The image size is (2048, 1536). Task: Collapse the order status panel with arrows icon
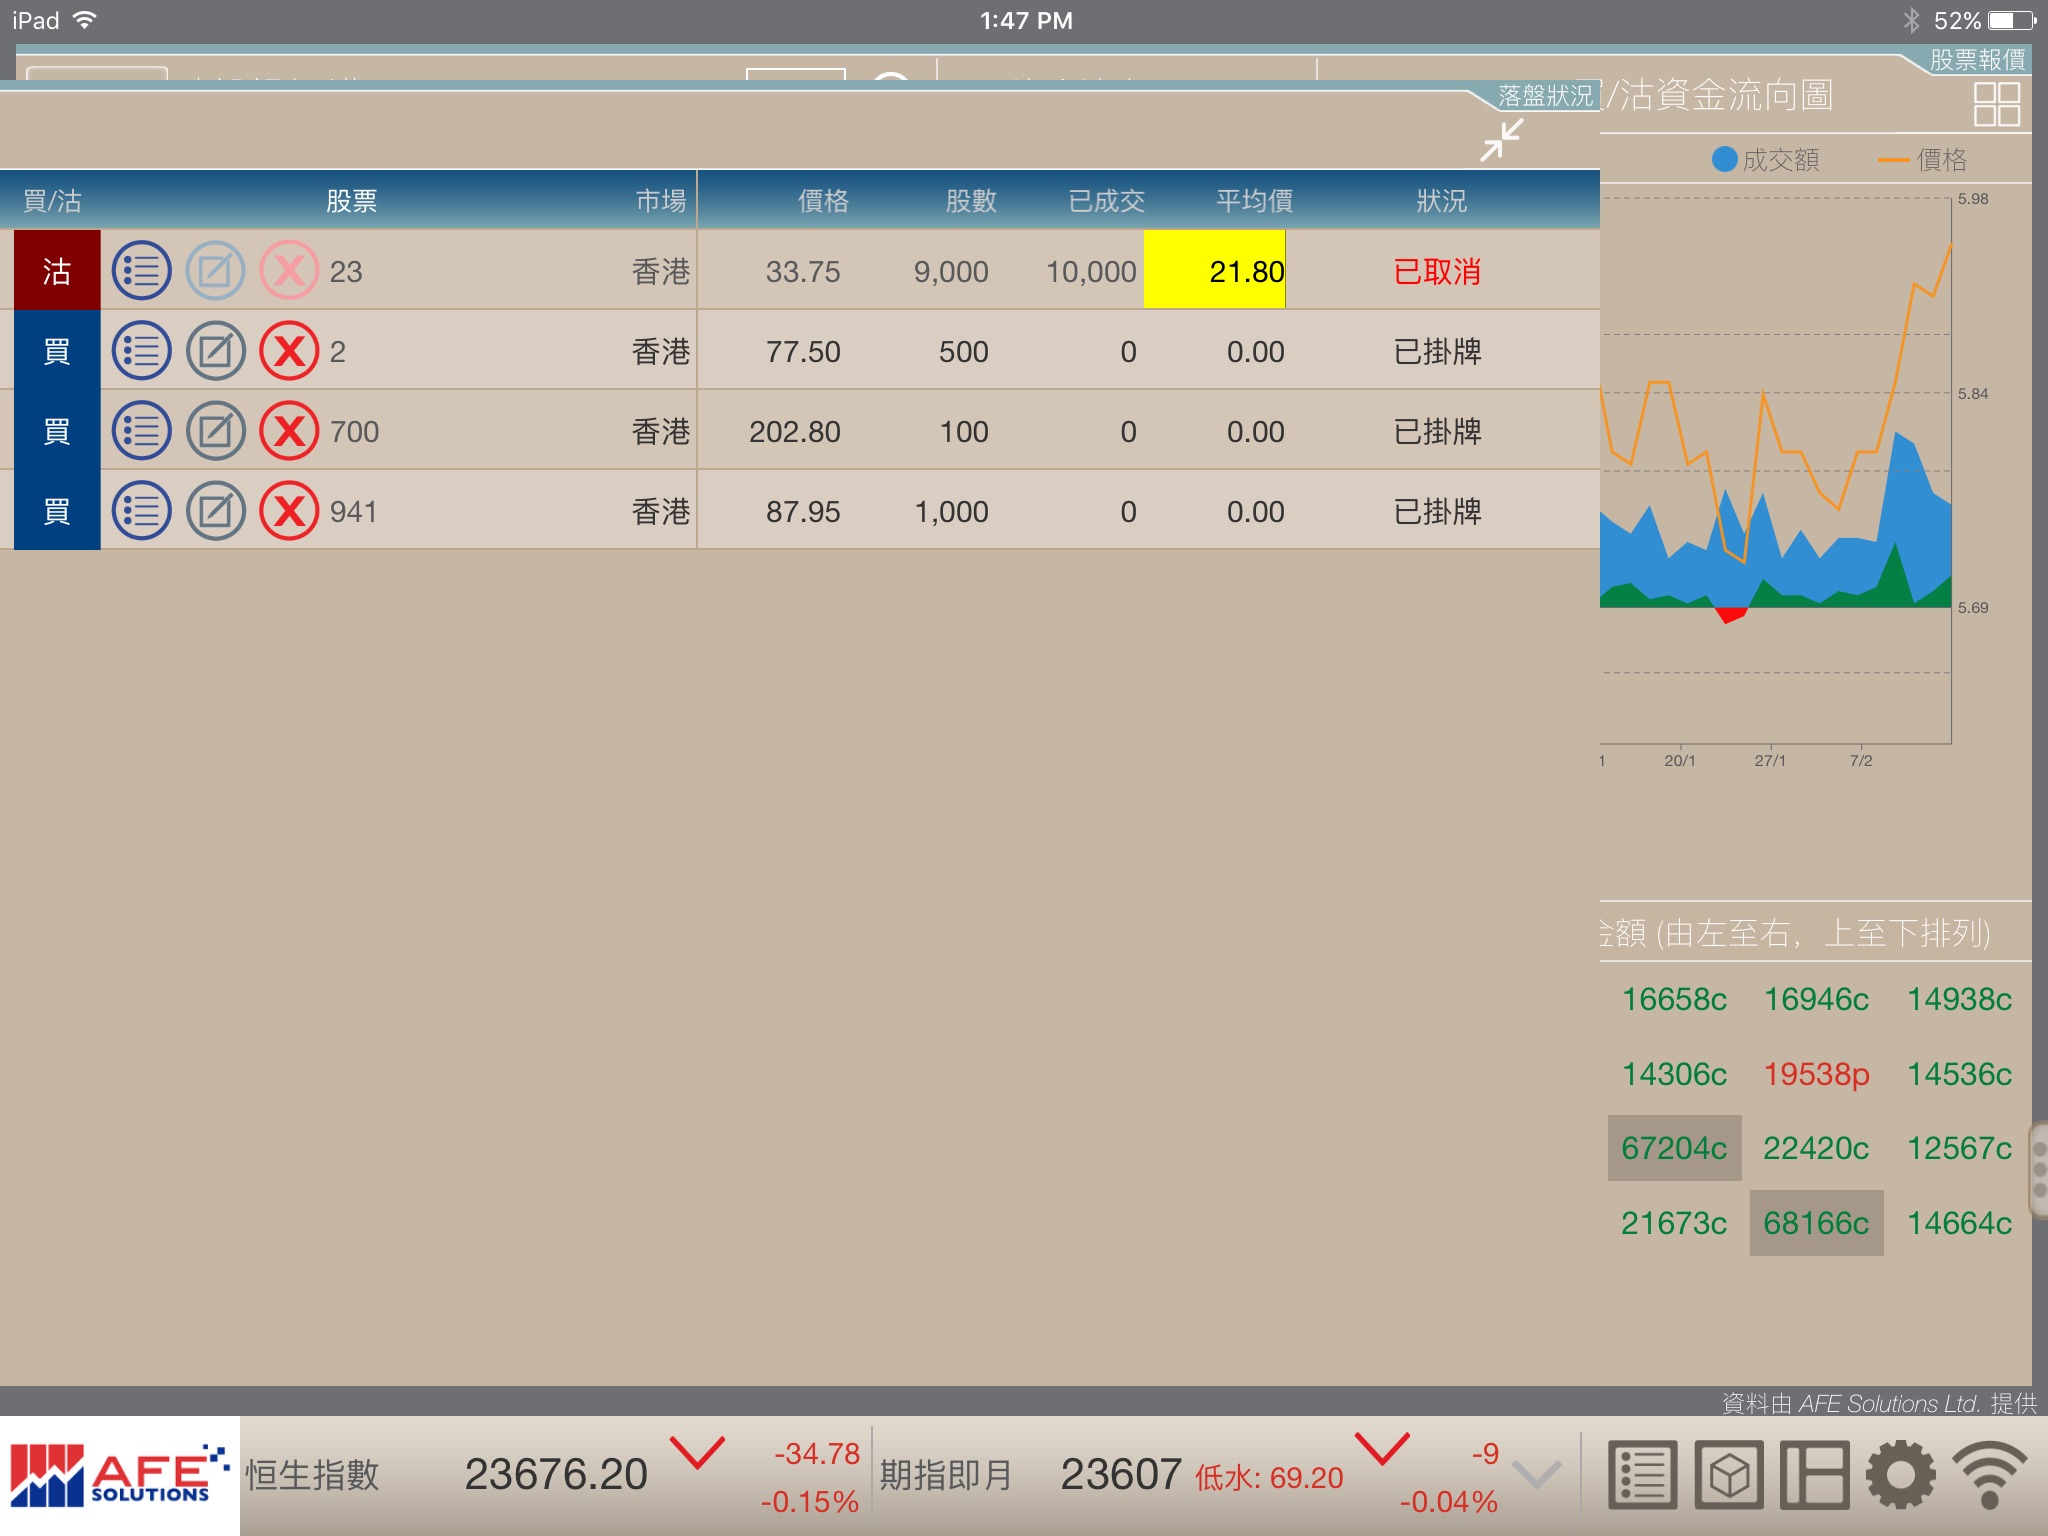(x=1501, y=140)
